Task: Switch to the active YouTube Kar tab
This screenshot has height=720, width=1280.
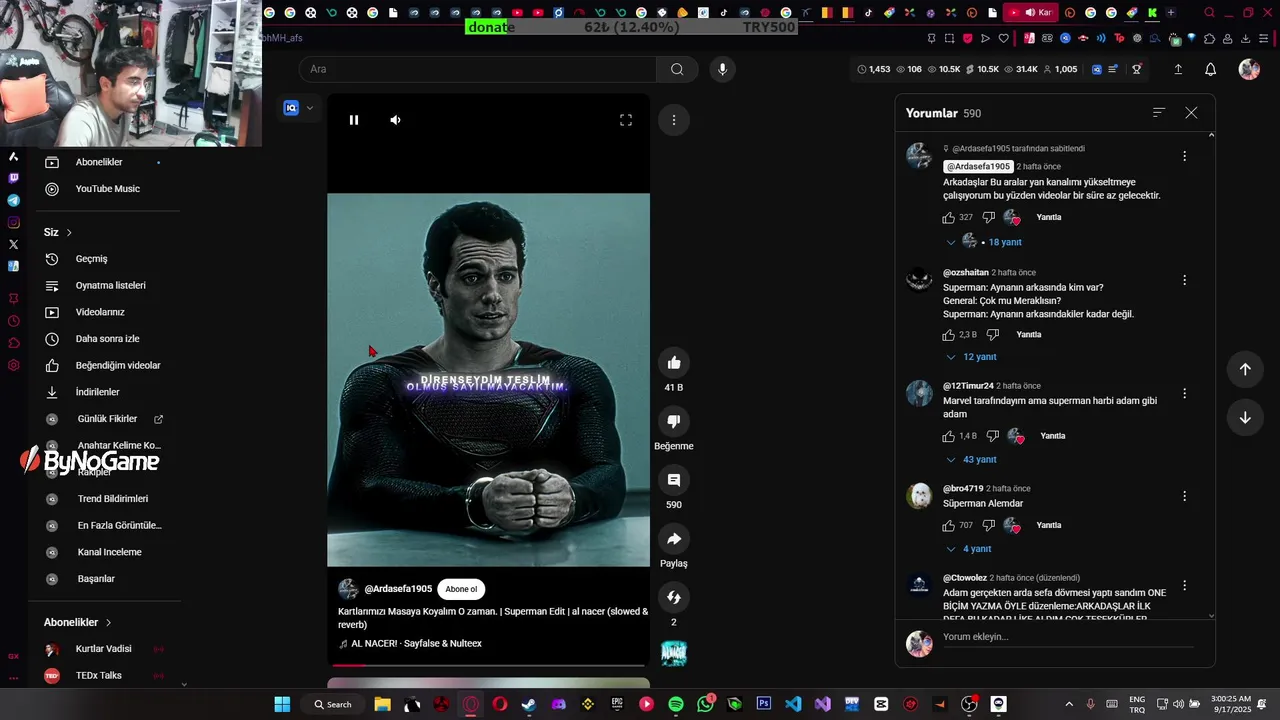Action: (x=1031, y=13)
